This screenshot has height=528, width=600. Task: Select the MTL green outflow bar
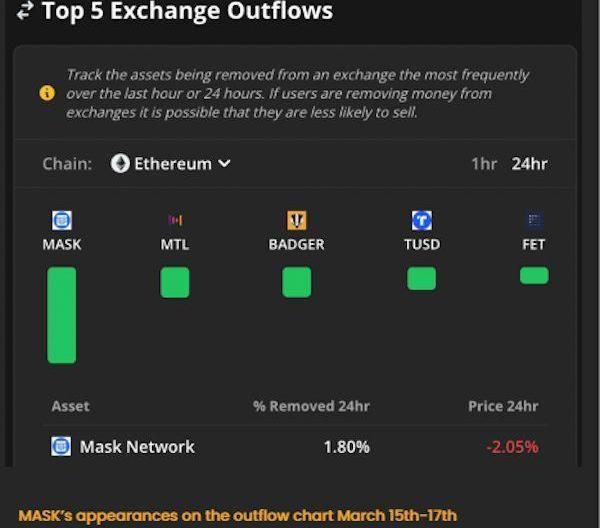click(175, 282)
